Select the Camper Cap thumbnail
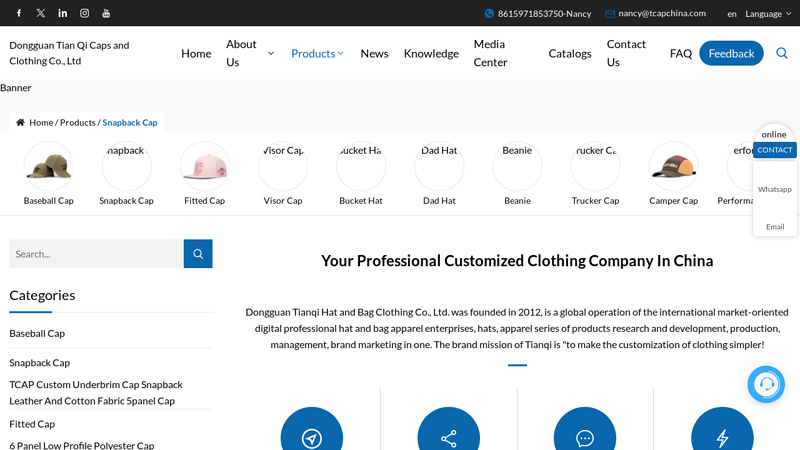The height and width of the screenshot is (450, 800). click(673, 166)
